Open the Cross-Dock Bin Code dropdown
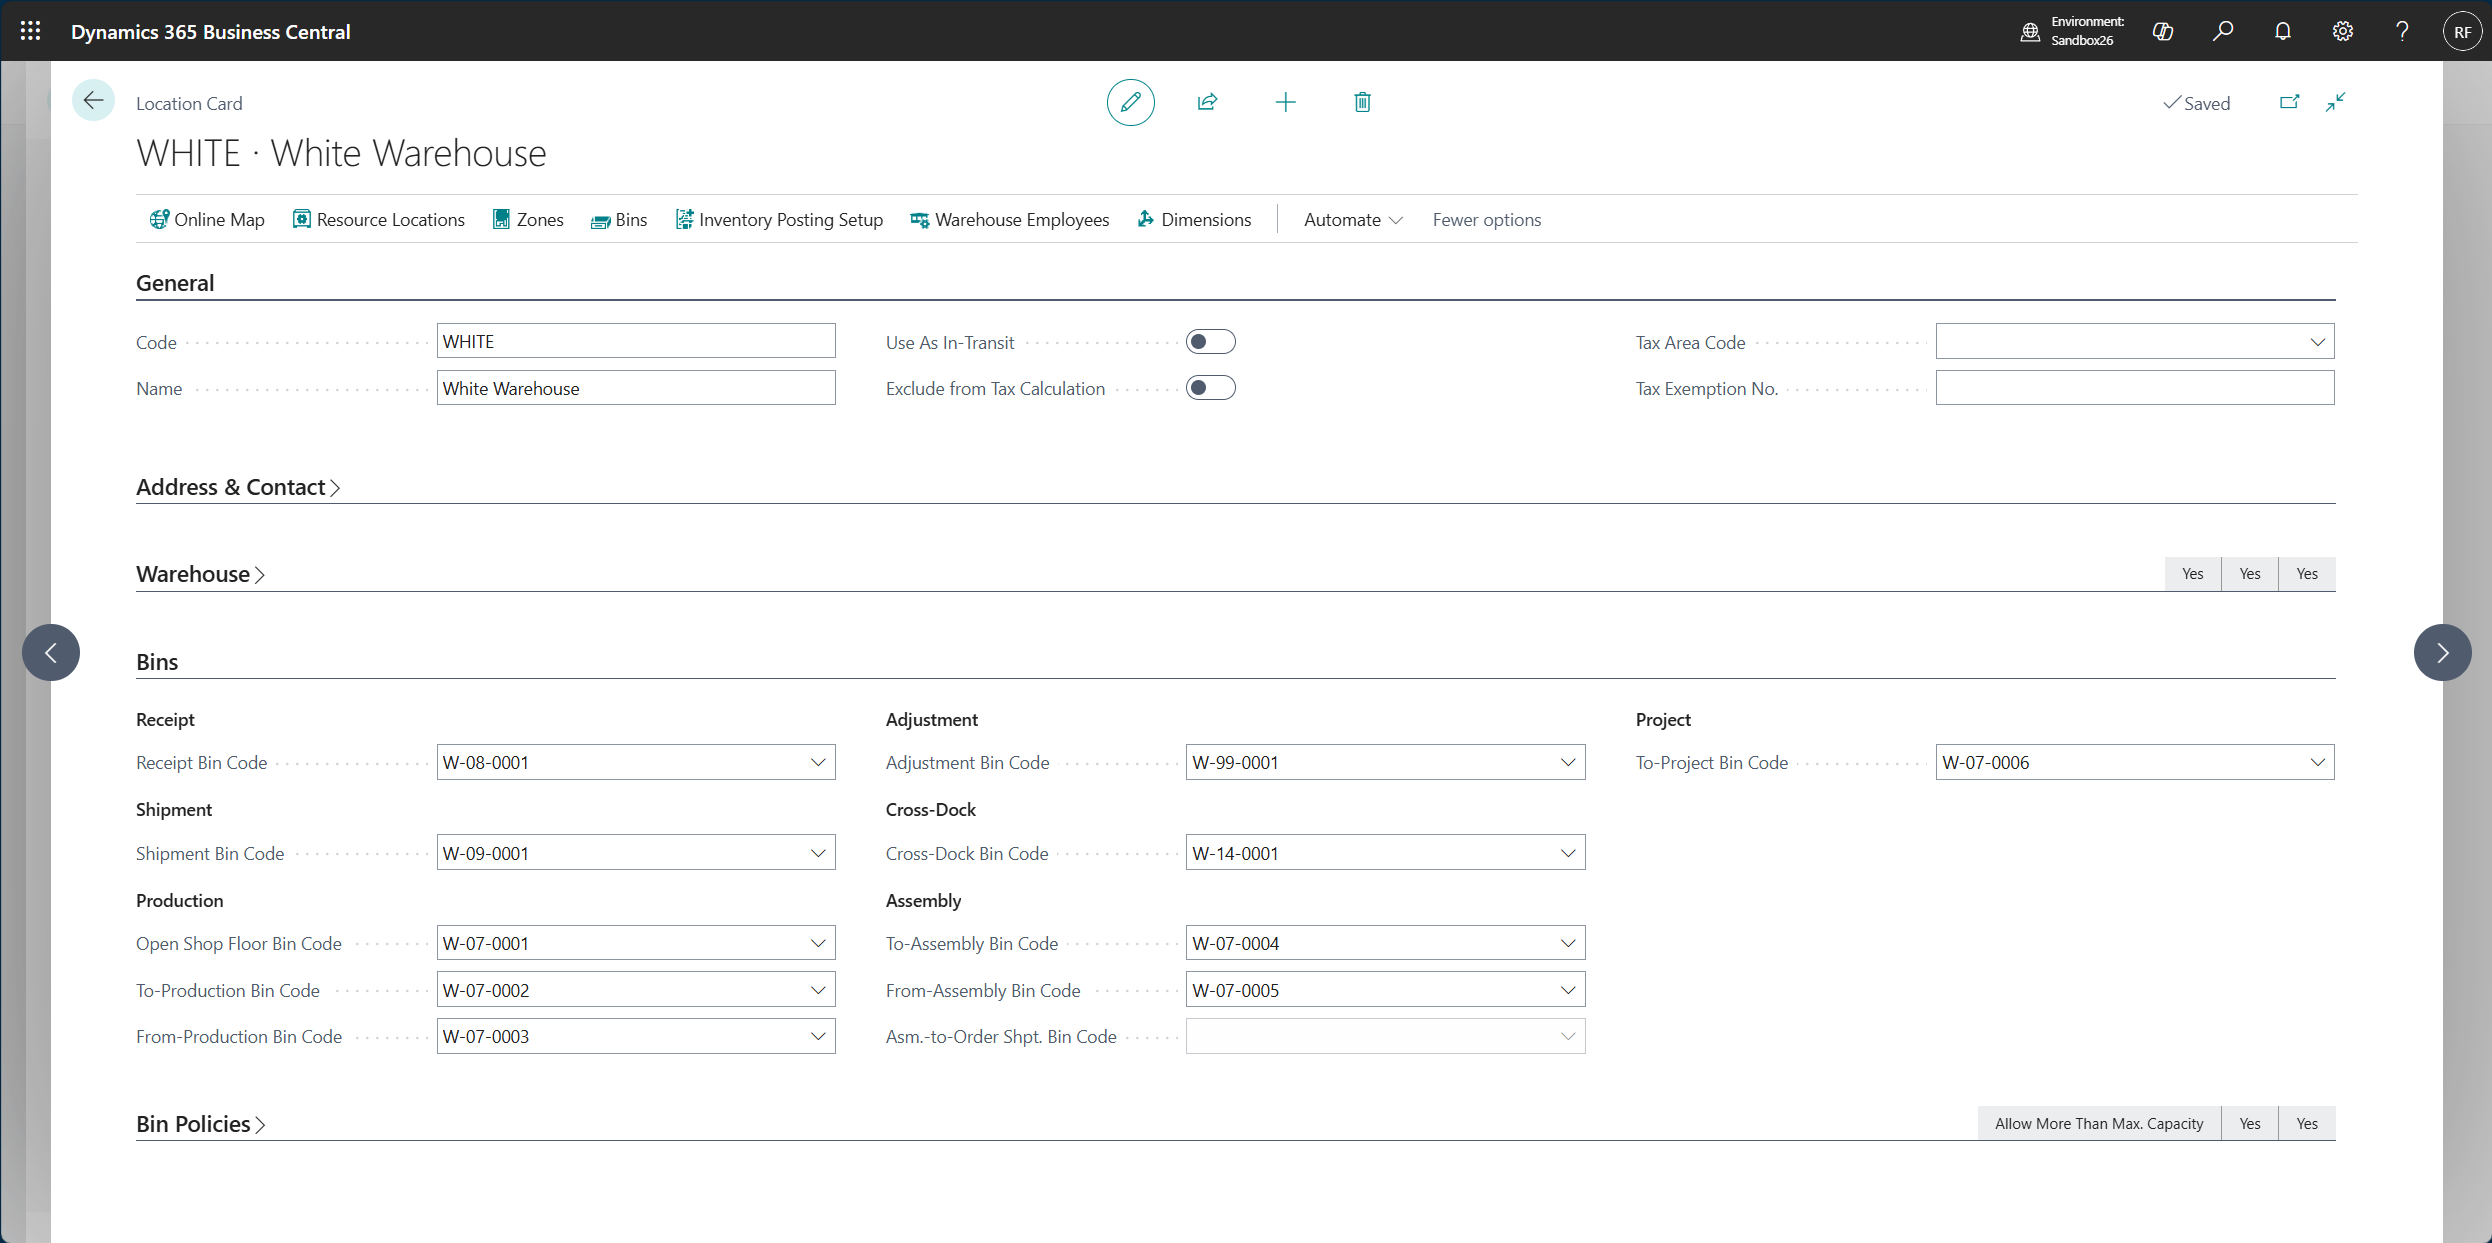The width and height of the screenshot is (2492, 1243). pos(1567,853)
